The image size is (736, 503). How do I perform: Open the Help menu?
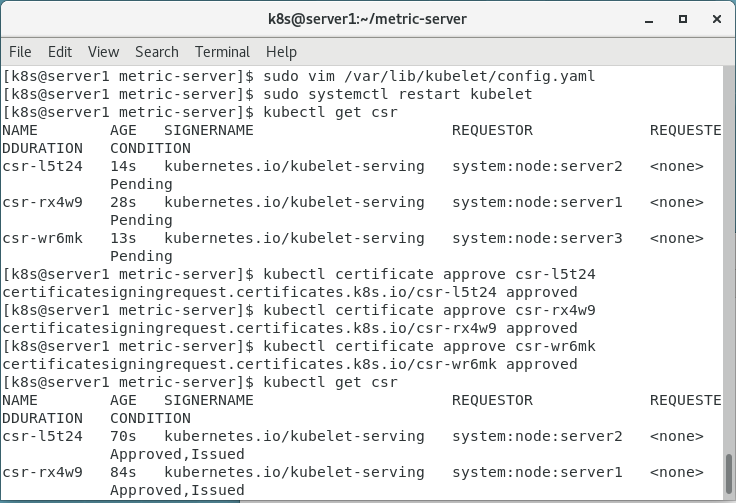pyautogui.click(x=281, y=52)
